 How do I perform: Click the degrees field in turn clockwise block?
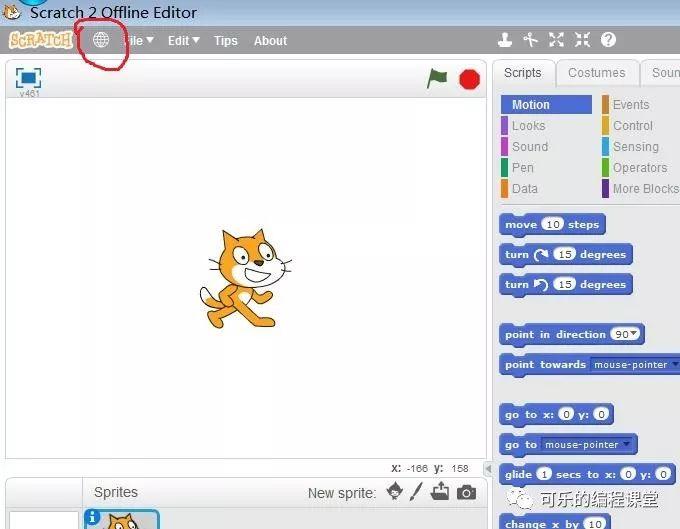[x=565, y=254]
